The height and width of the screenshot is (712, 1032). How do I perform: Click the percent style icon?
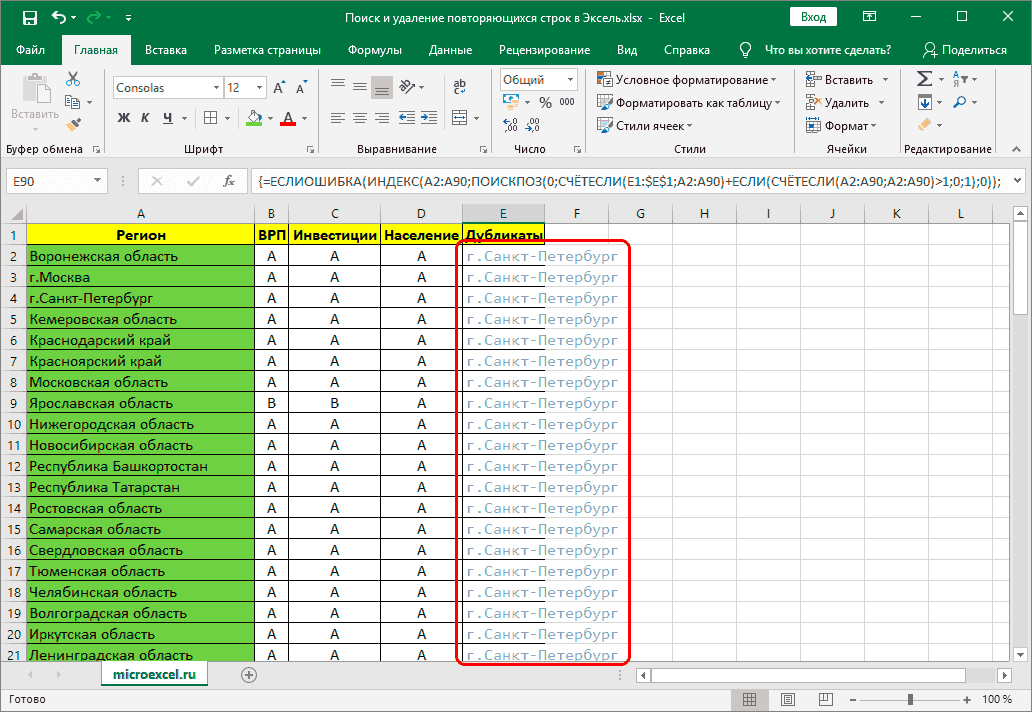[546, 102]
